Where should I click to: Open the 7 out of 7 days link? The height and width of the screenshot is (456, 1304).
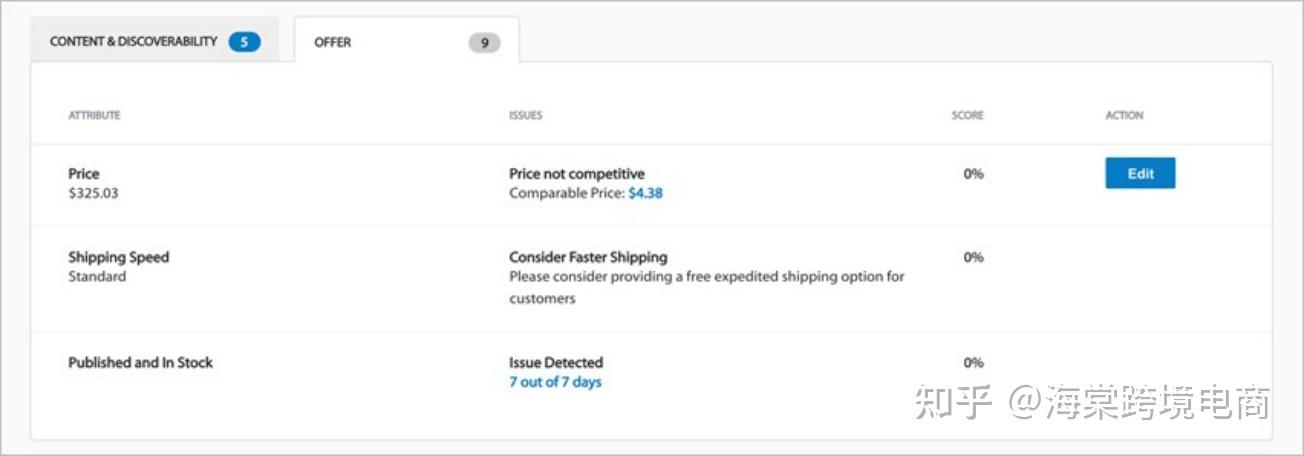(x=555, y=382)
